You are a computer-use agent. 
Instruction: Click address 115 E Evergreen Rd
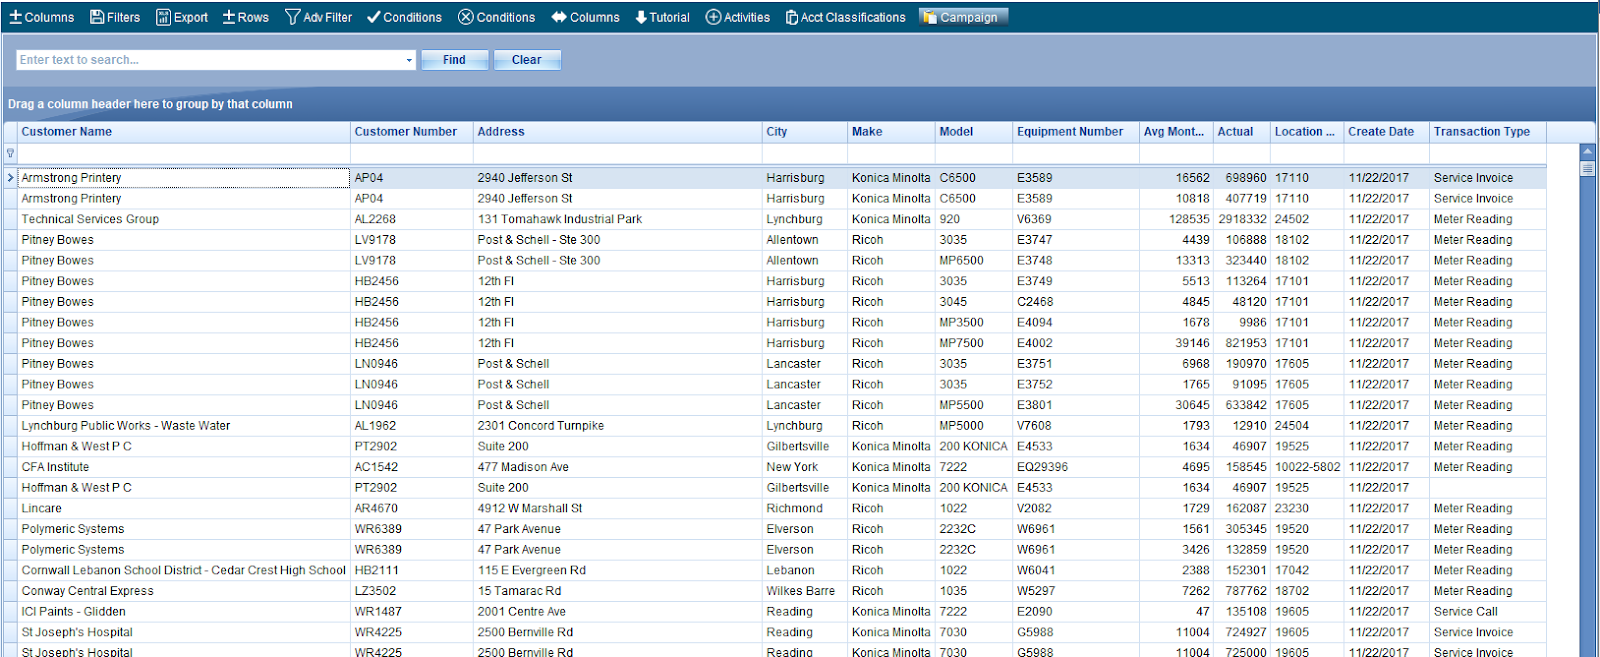tap(532, 570)
